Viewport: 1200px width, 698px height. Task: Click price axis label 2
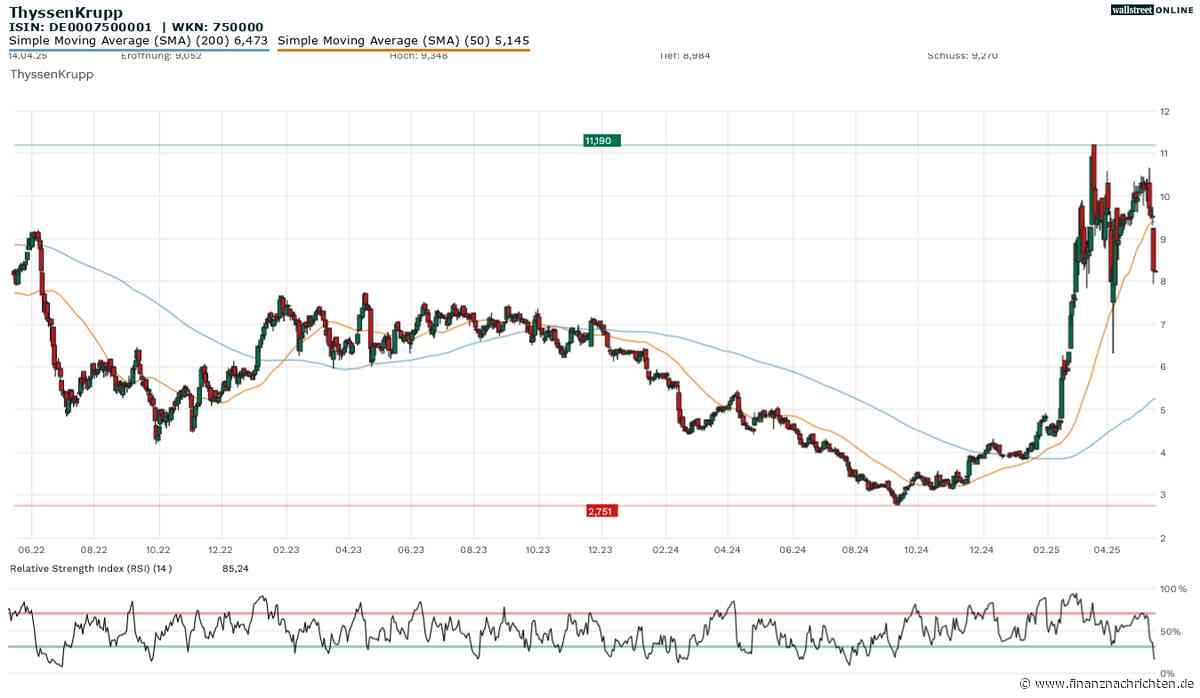tap(1162, 539)
